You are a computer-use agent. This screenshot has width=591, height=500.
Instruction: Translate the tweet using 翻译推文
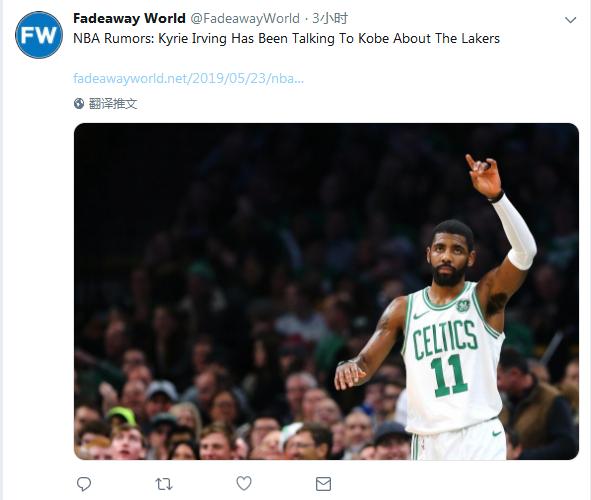113,104
